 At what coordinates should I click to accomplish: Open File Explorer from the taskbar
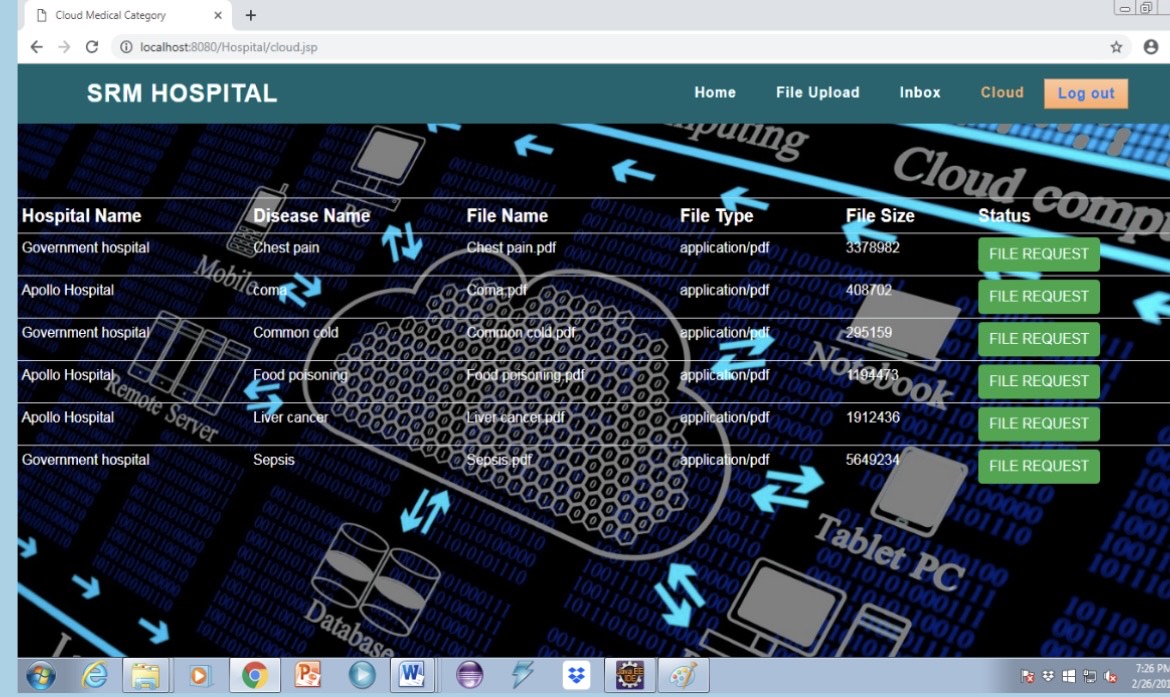click(146, 676)
